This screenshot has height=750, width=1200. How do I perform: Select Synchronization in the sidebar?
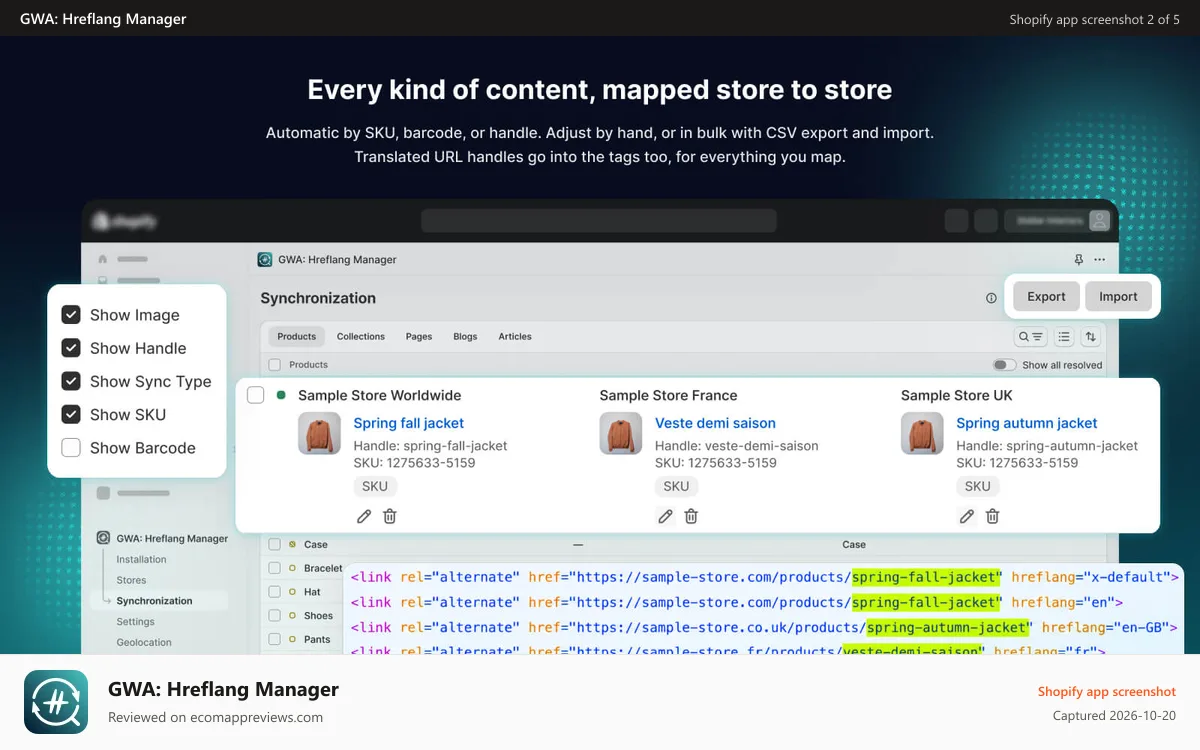pos(154,601)
